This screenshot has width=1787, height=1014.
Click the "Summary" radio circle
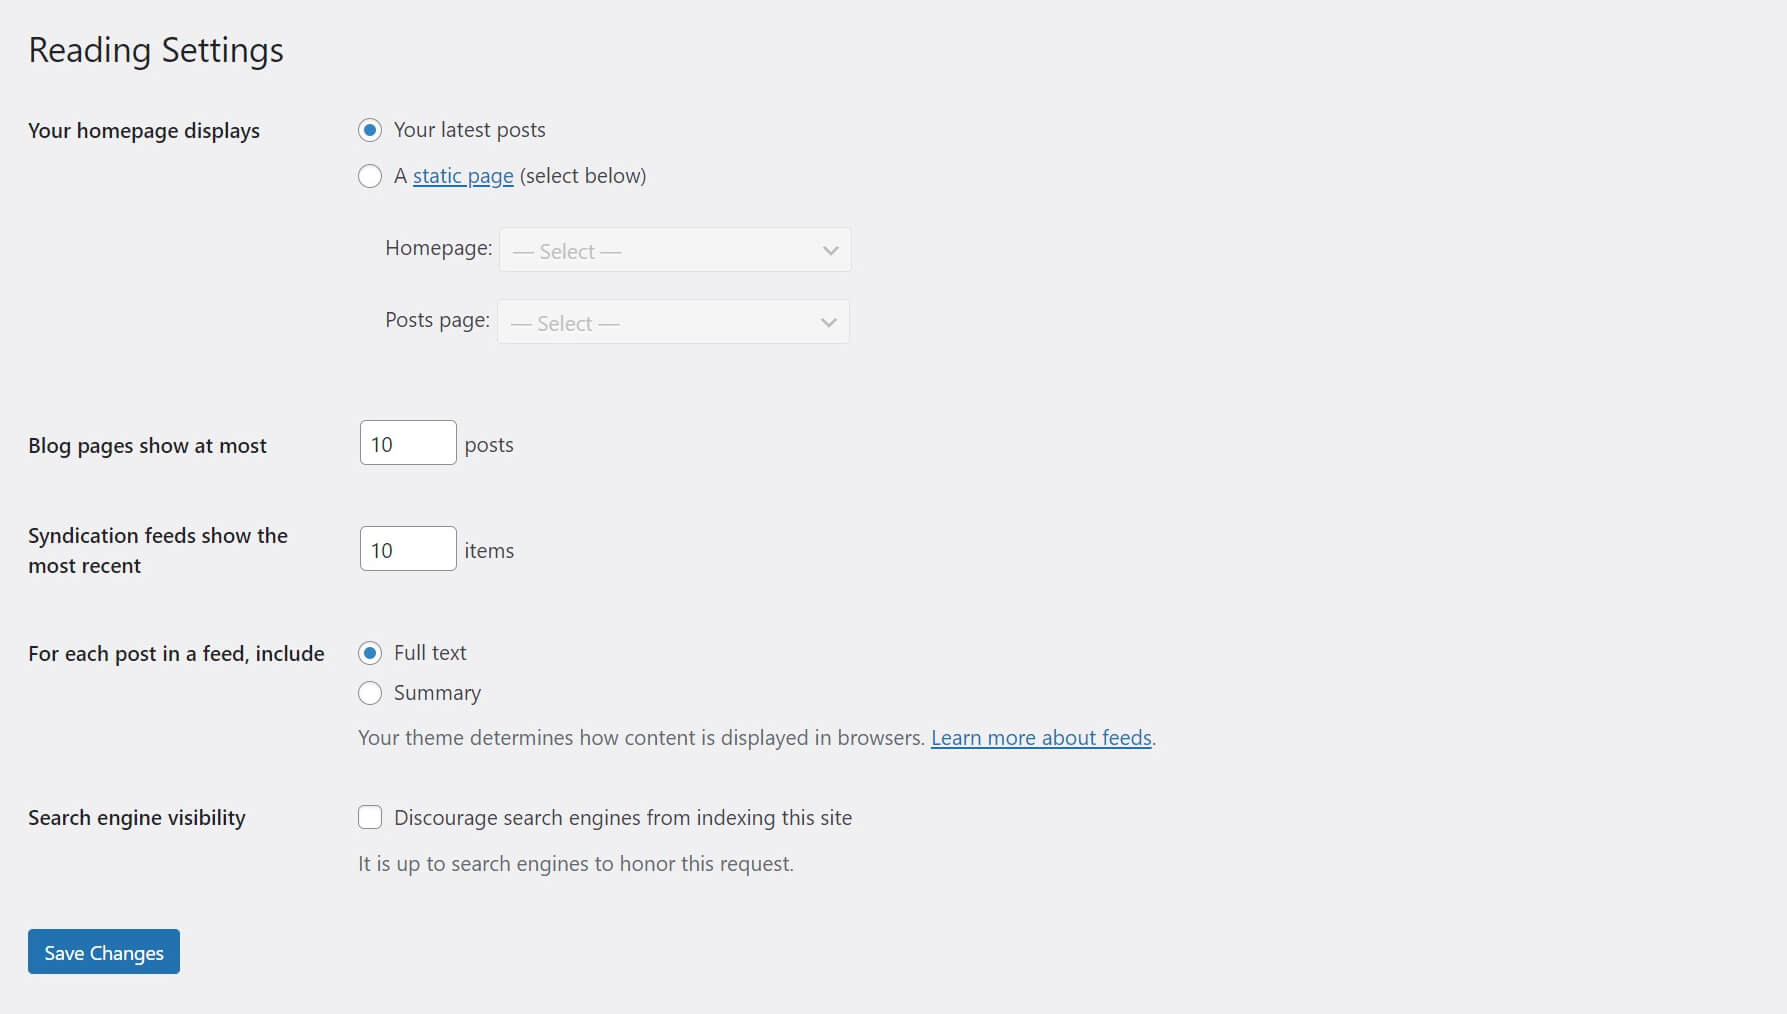(370, 693)
